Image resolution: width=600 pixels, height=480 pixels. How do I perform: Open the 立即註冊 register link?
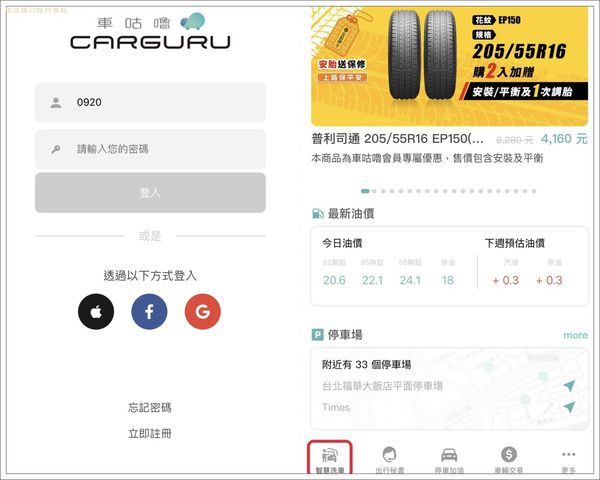[150, 434]
